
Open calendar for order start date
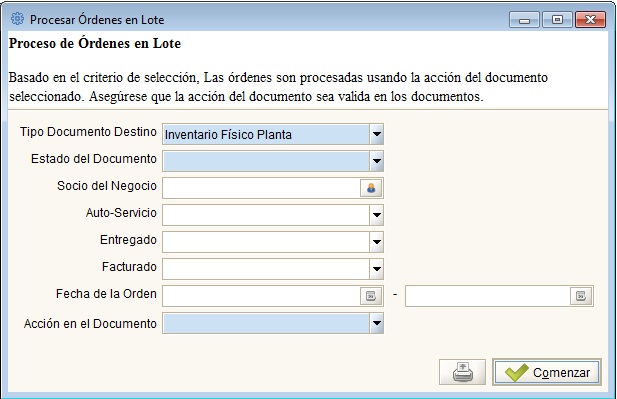coord(371,296)
